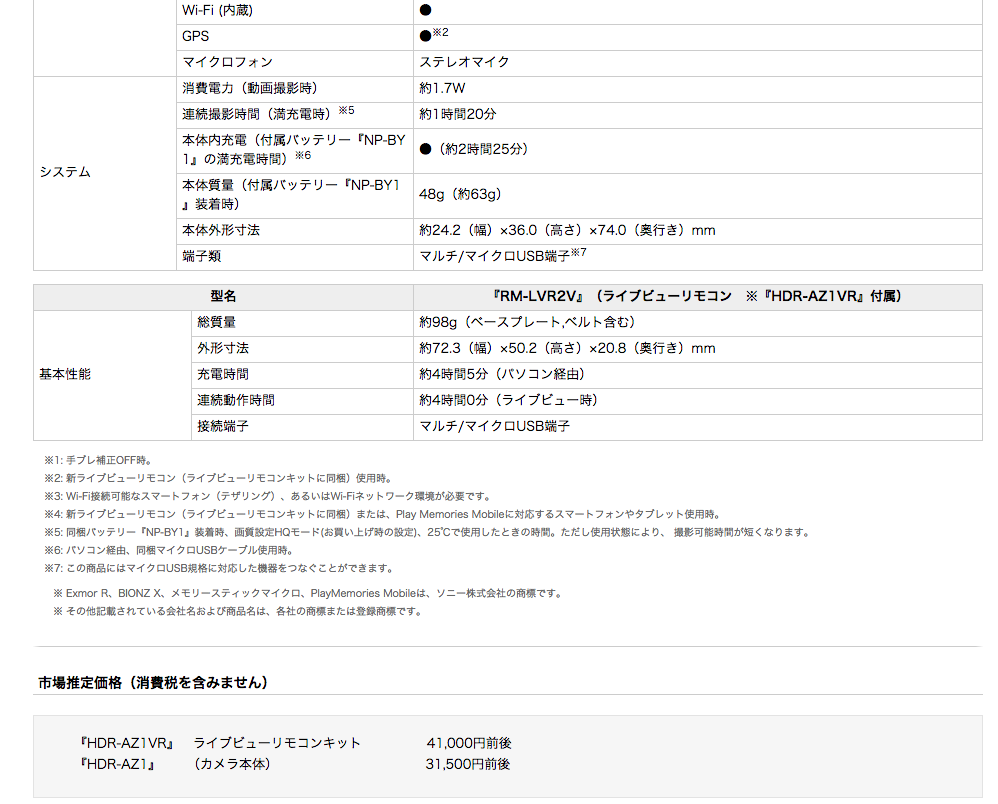Click the '本体内充電' battery charging label
Image resolution: width=998 pixels, height=804 pixels.
click(x=293, y=150)
